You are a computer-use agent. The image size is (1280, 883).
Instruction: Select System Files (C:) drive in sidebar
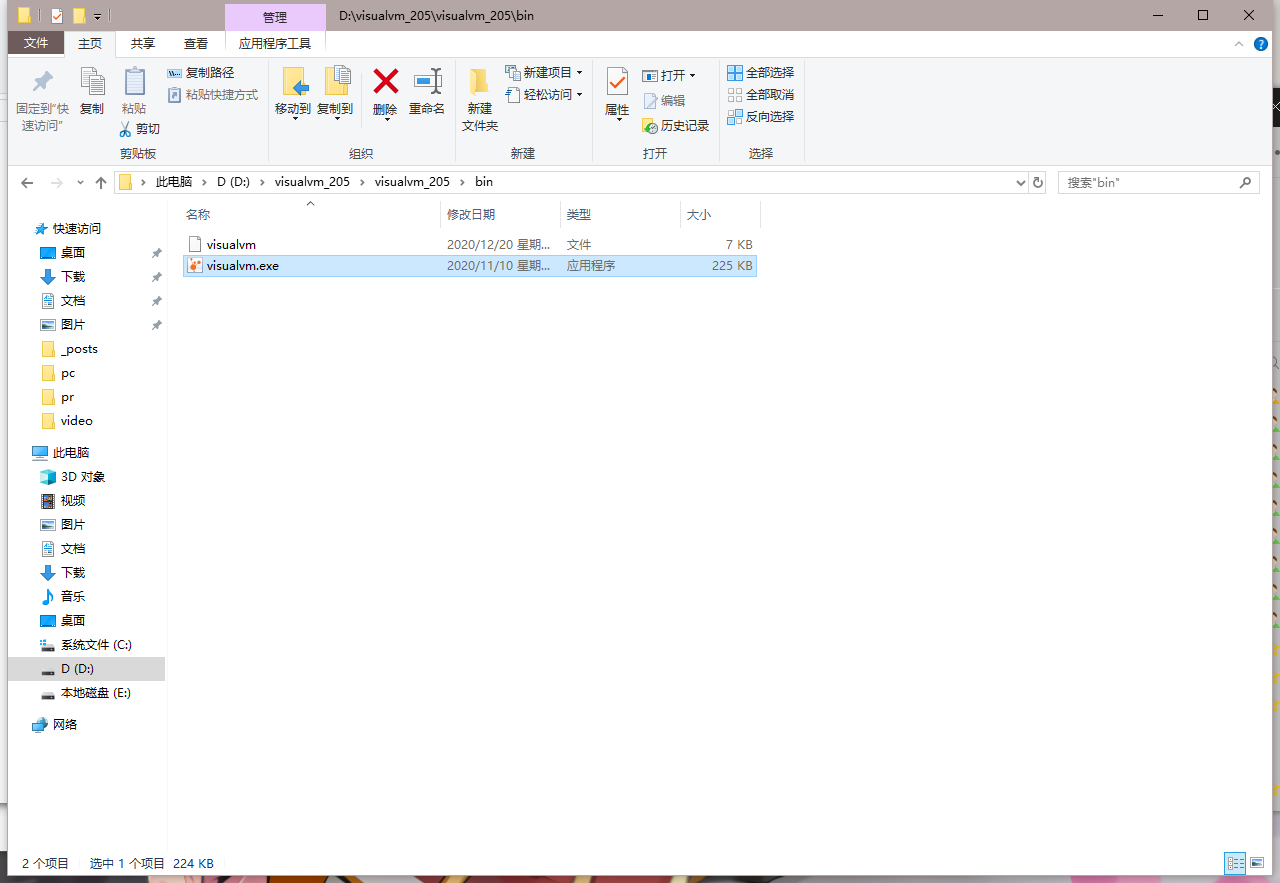click(x=96, y=645)
